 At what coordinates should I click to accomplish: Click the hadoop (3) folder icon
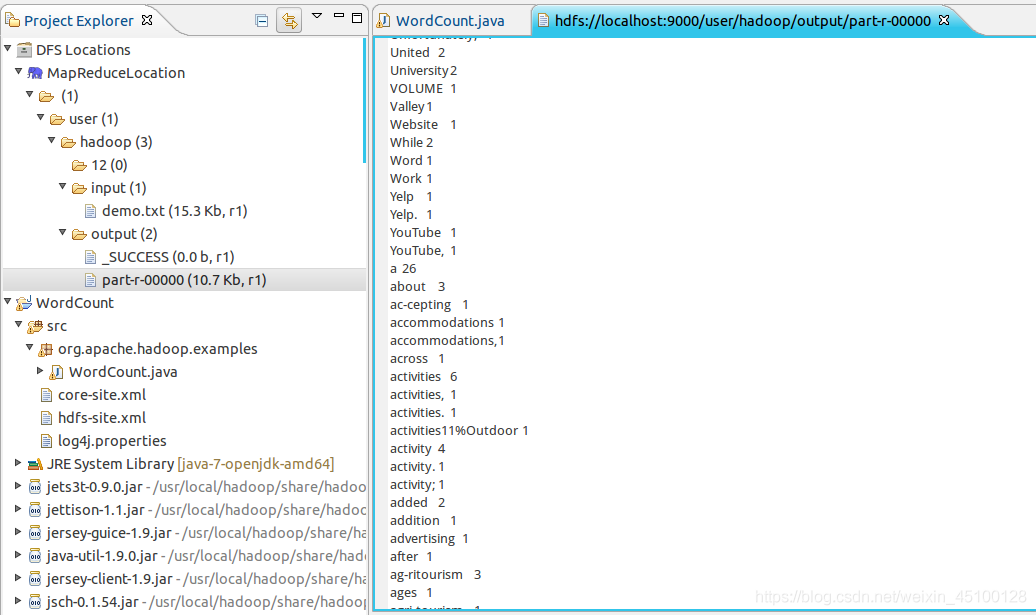click(68, 142)
